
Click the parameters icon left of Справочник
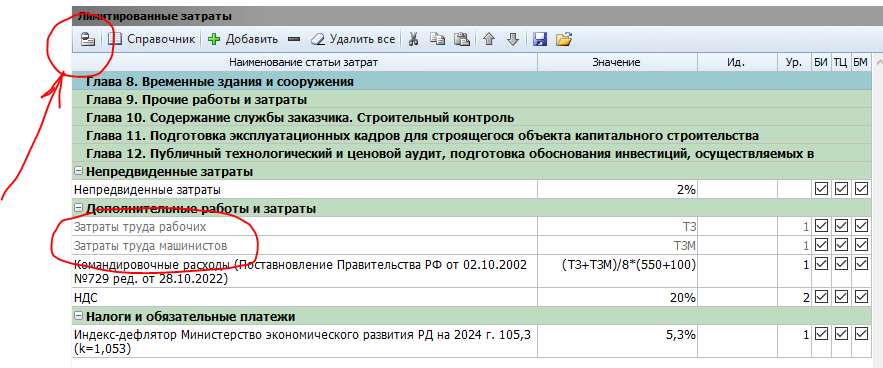click(87, 39)
